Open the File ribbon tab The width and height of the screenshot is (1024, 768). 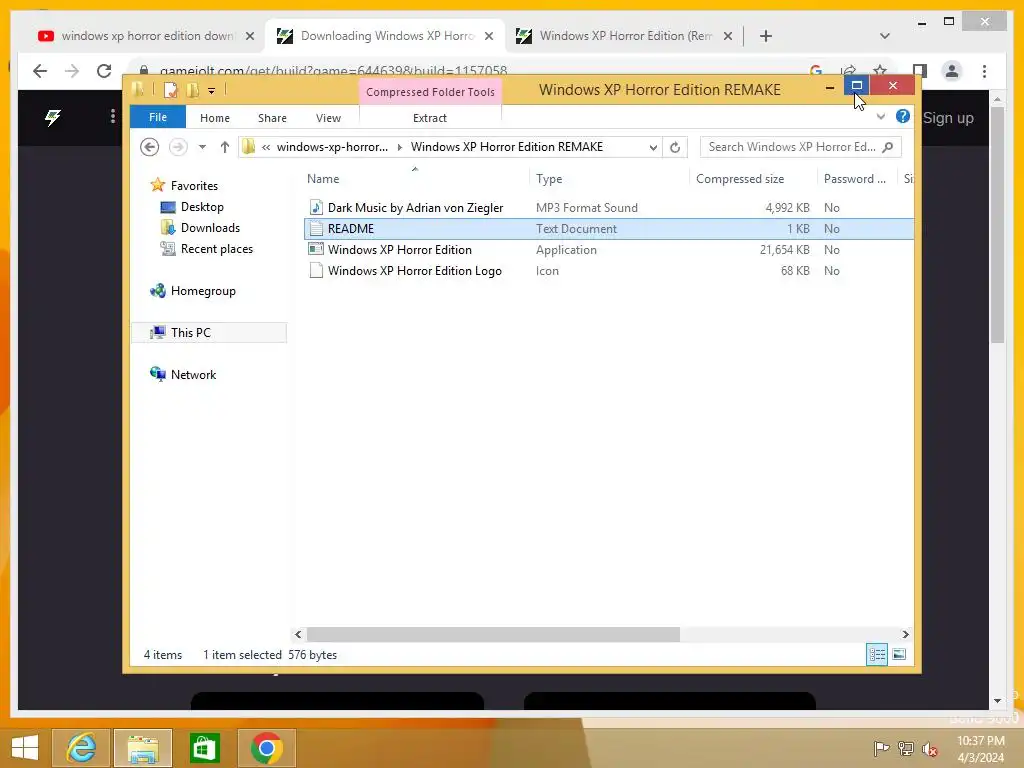pyautogui.click(x=157, y=118)
